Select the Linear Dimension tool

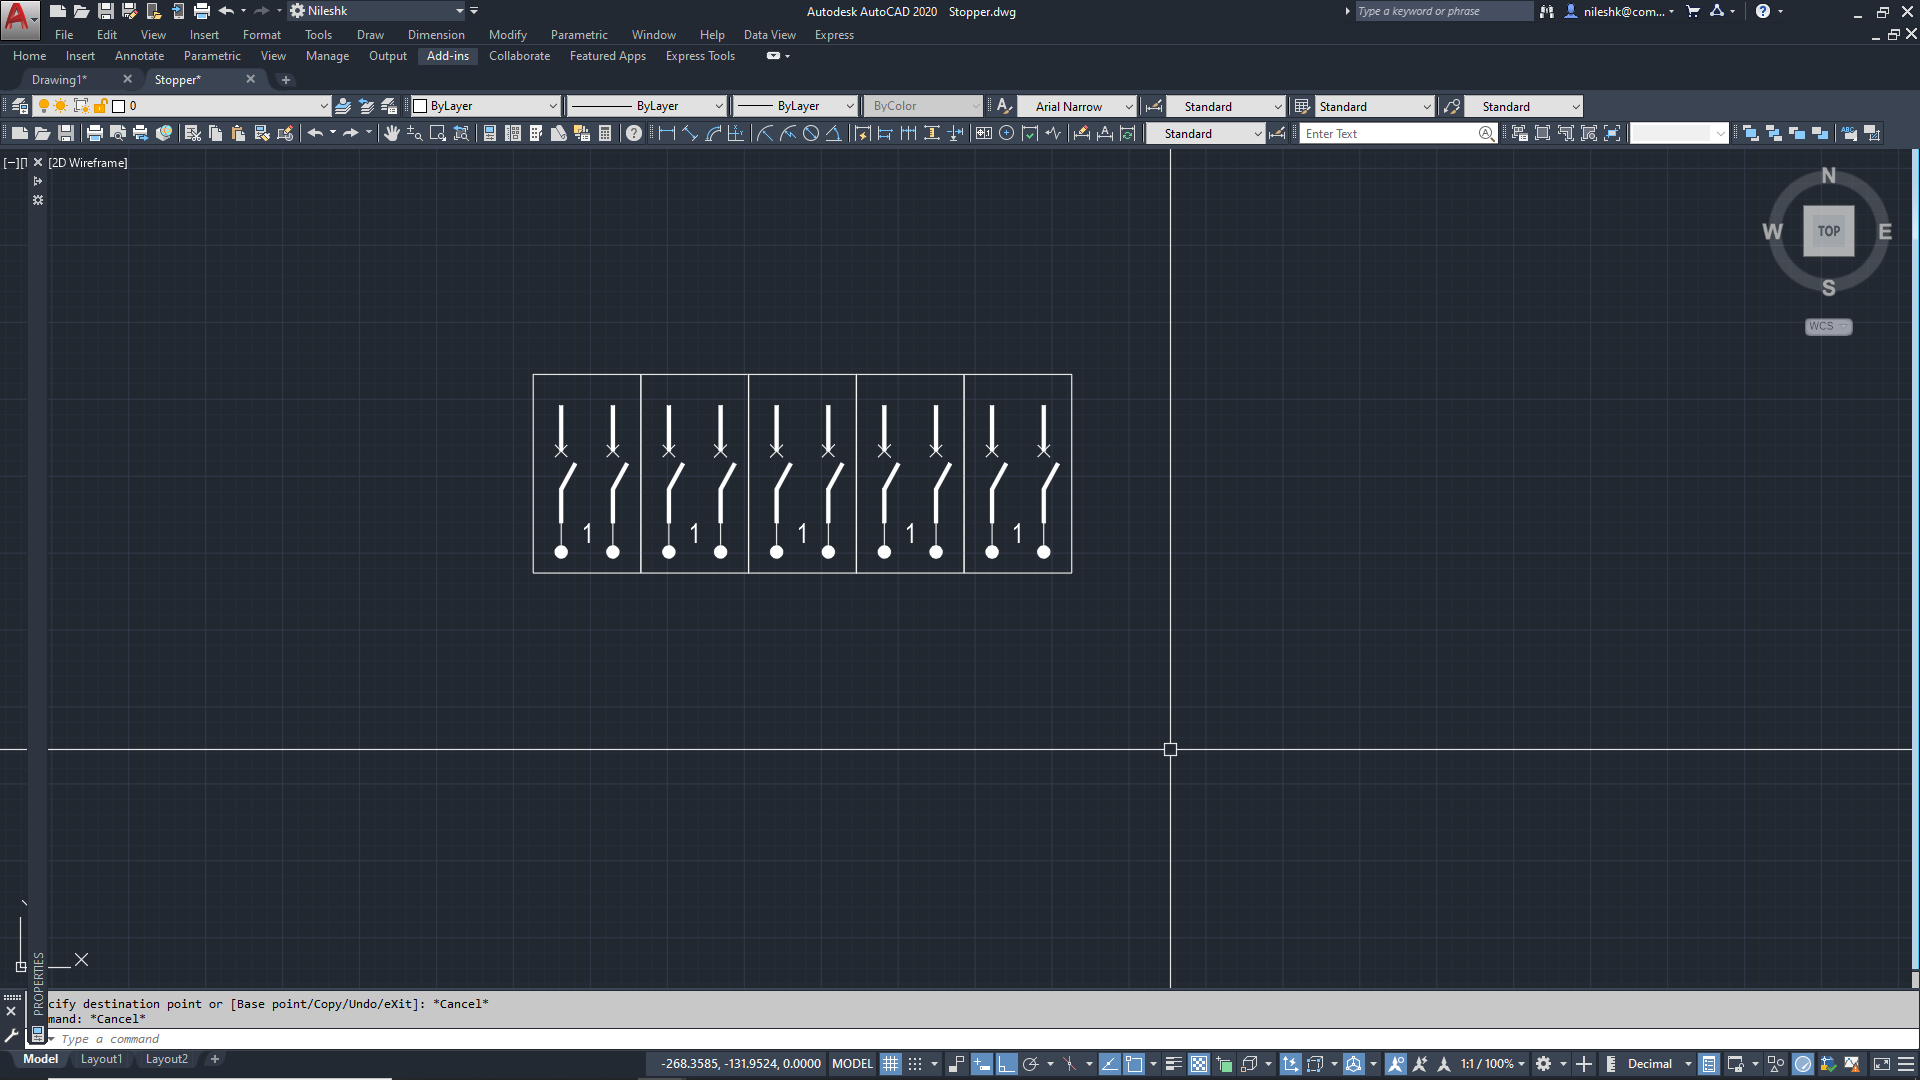coord(668,133)
